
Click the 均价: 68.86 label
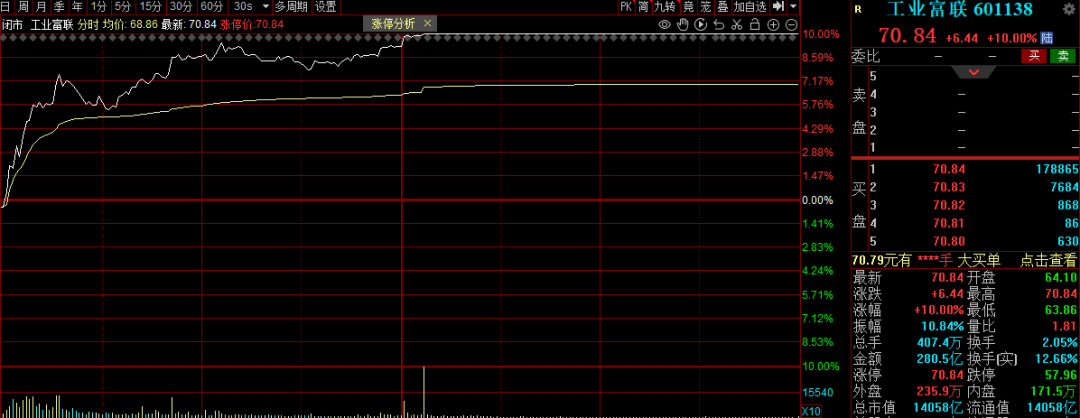(130, 24)
